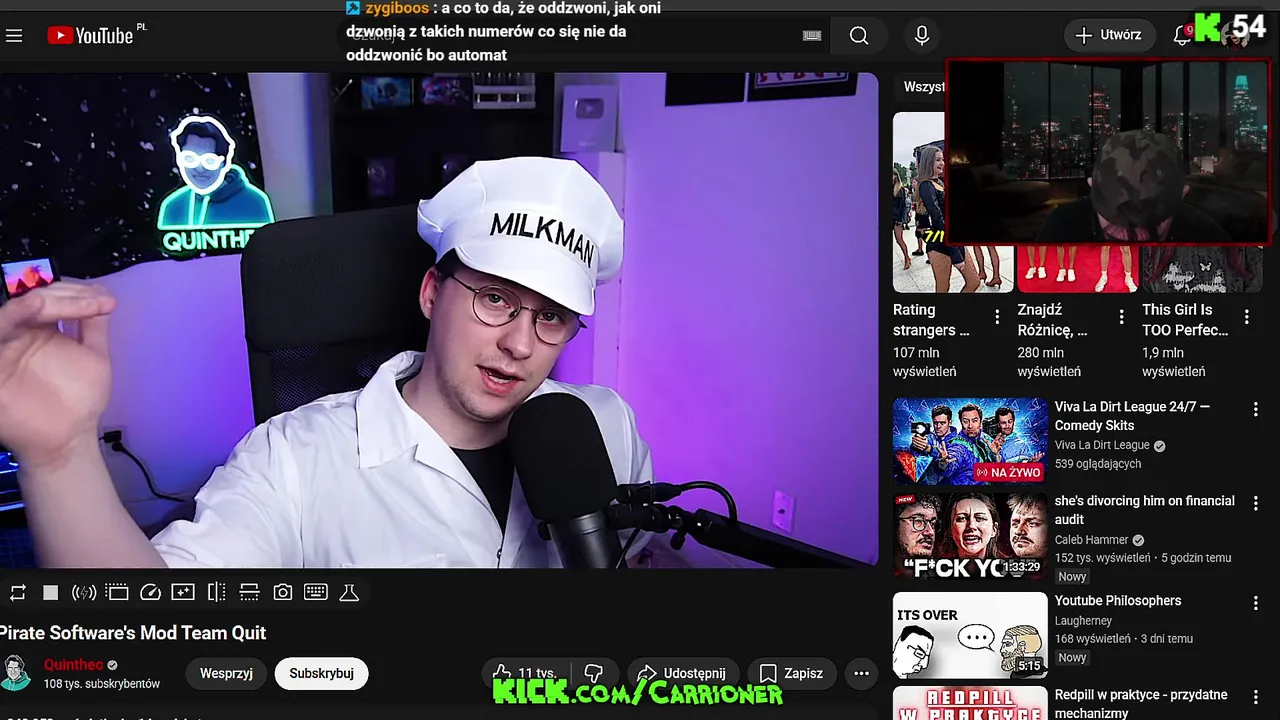This screenshot has width=1280, height=720.
Task: Click the main video player
Action: pos(439,320)
